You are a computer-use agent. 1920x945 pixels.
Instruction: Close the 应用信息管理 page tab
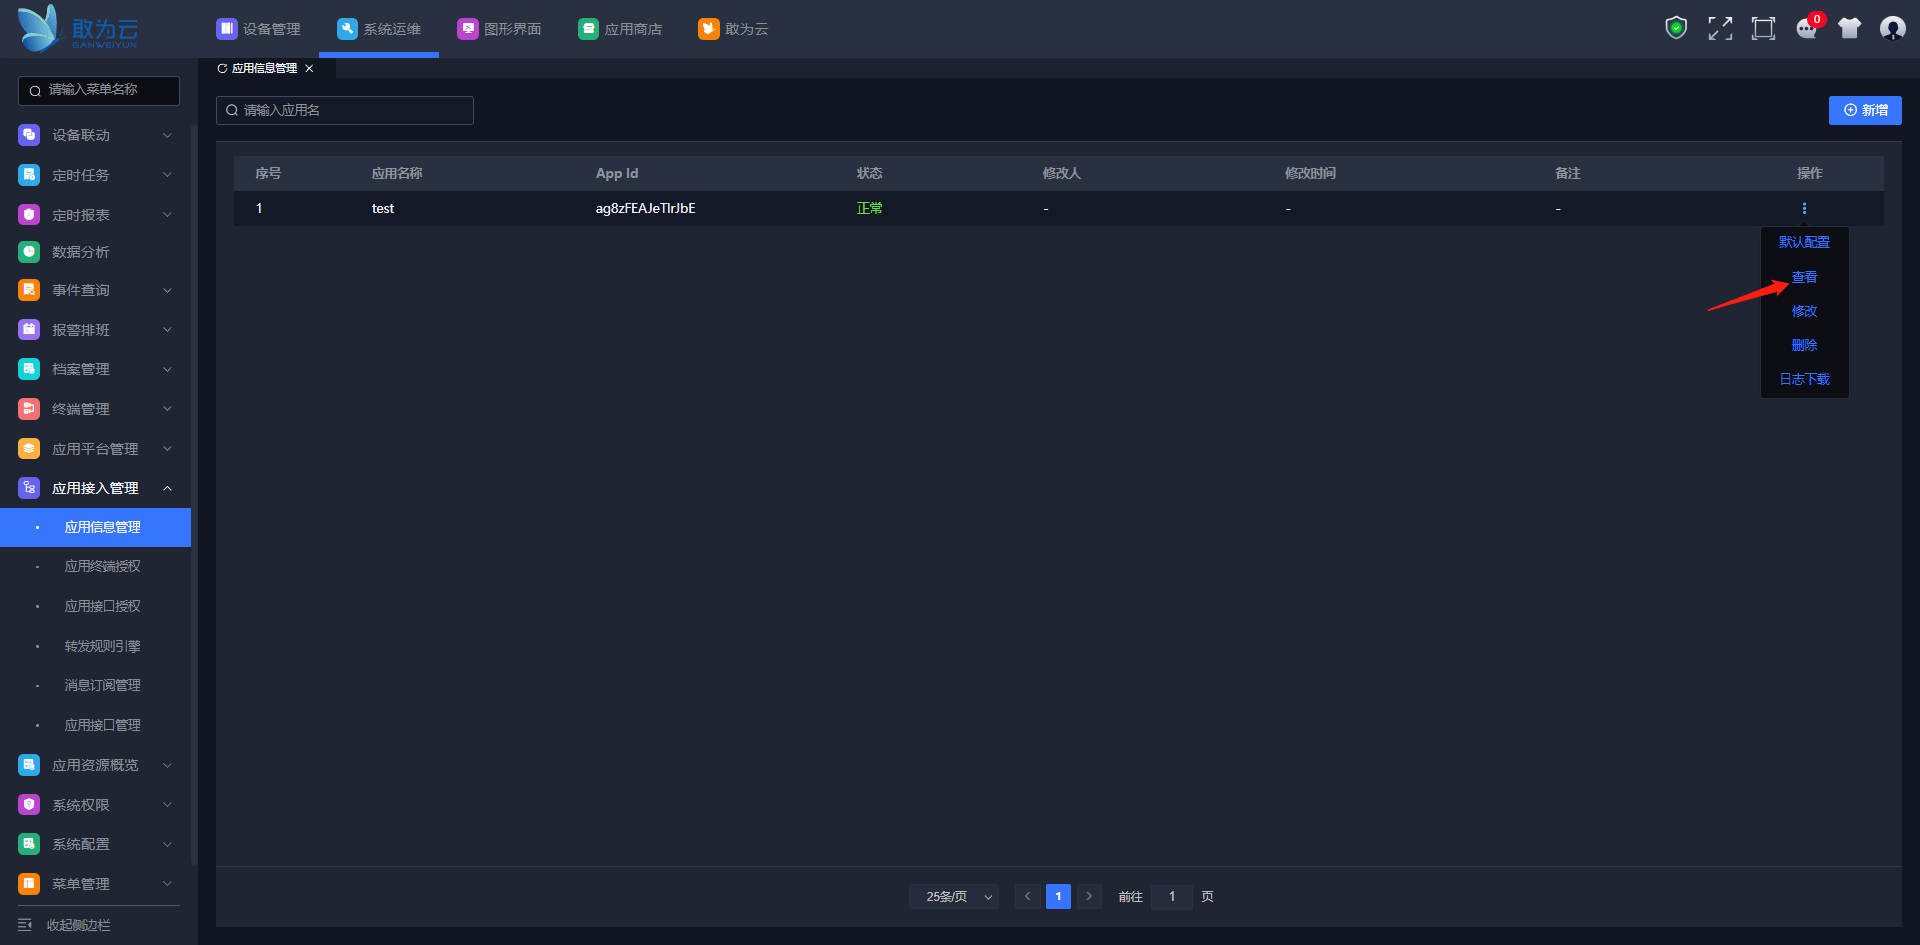(x=309, y=68)
